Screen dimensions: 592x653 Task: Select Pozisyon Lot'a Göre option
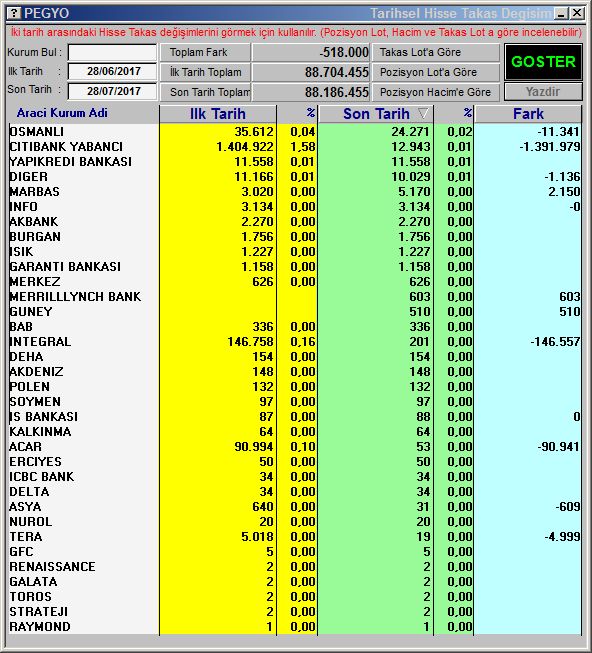coord(435,72)
